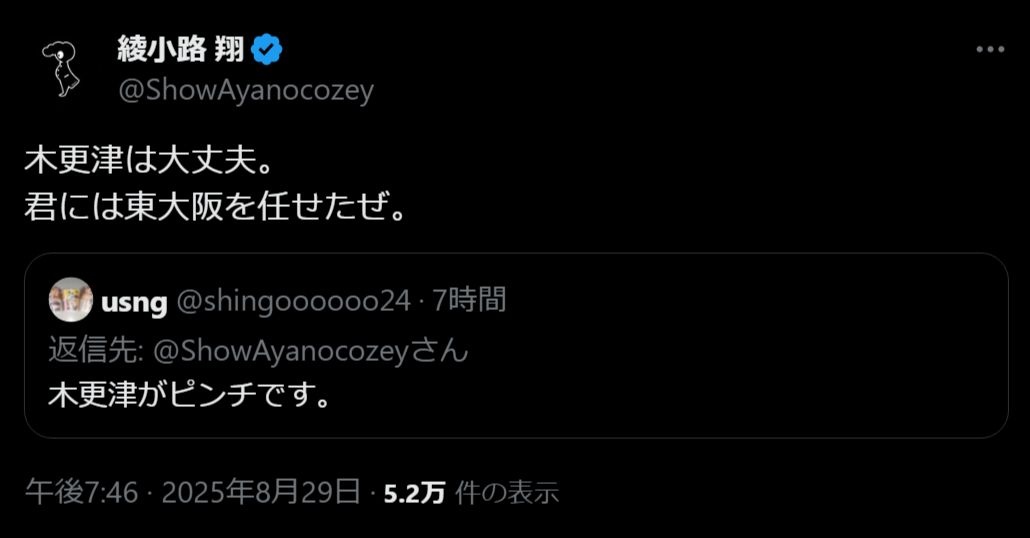Open the @ShowAyanocozeyさん mention in the reply line

[311, 351]
